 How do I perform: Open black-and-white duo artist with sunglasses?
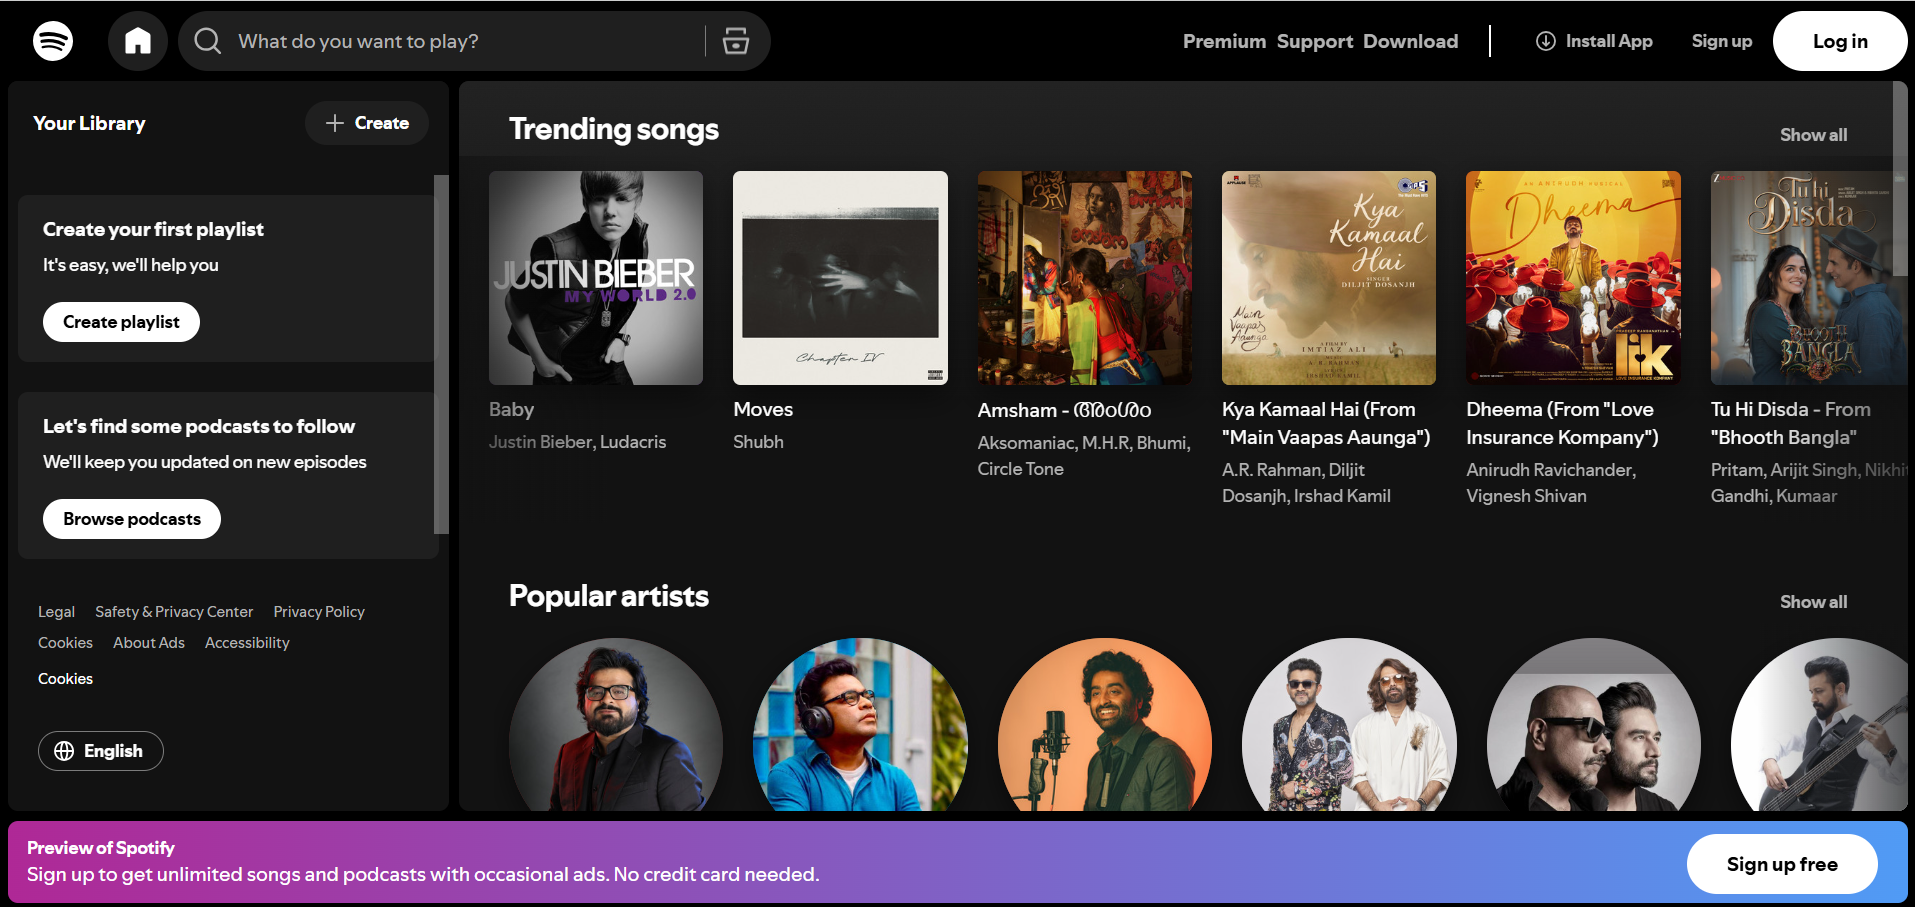pos(1594,725)
